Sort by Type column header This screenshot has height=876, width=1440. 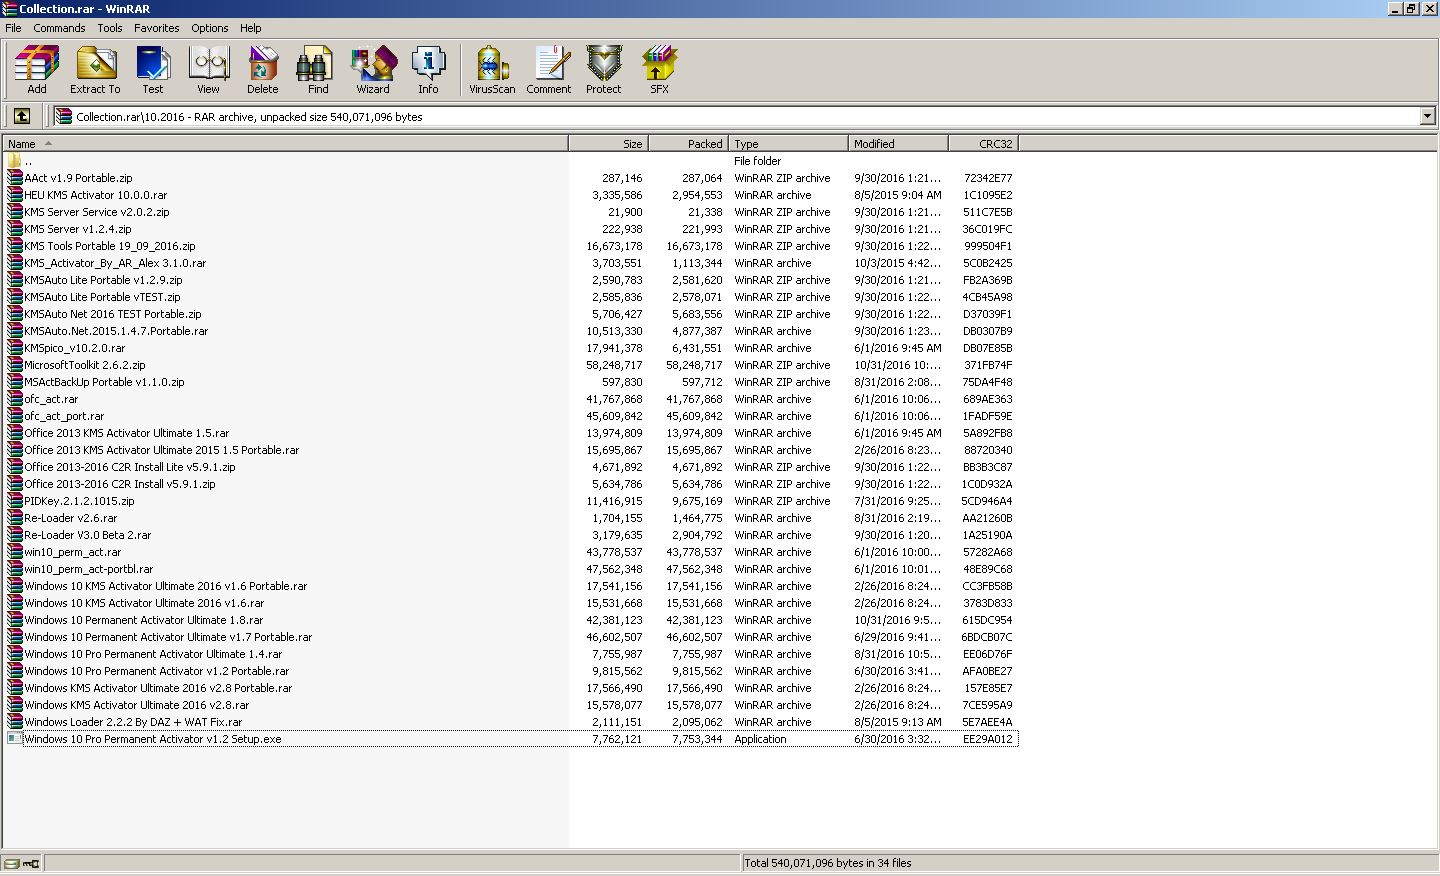pos(789,144)
